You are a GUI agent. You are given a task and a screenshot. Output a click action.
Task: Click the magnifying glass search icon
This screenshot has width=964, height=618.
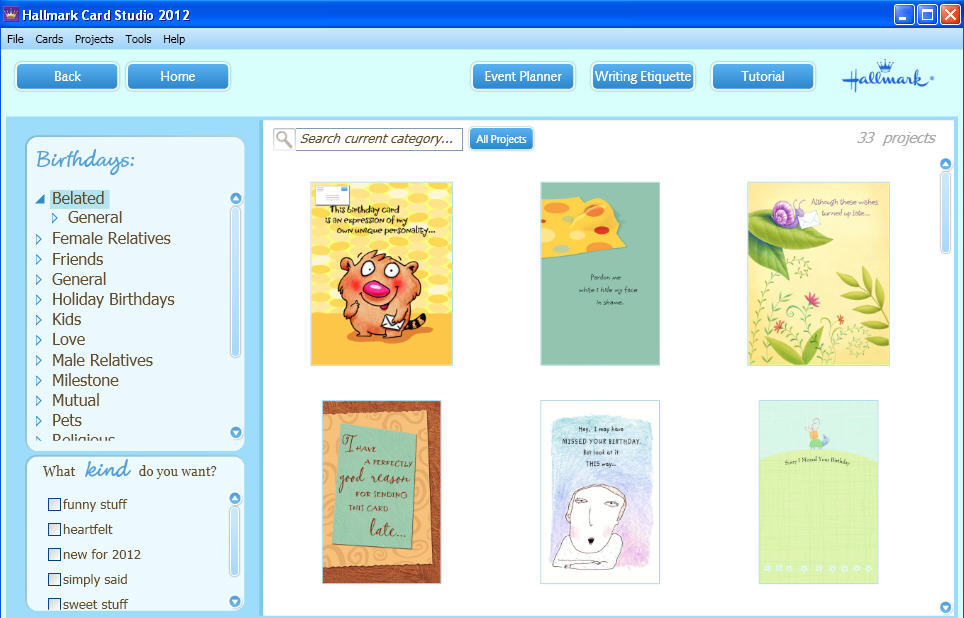pyautogui.click(x=284, y=139)
